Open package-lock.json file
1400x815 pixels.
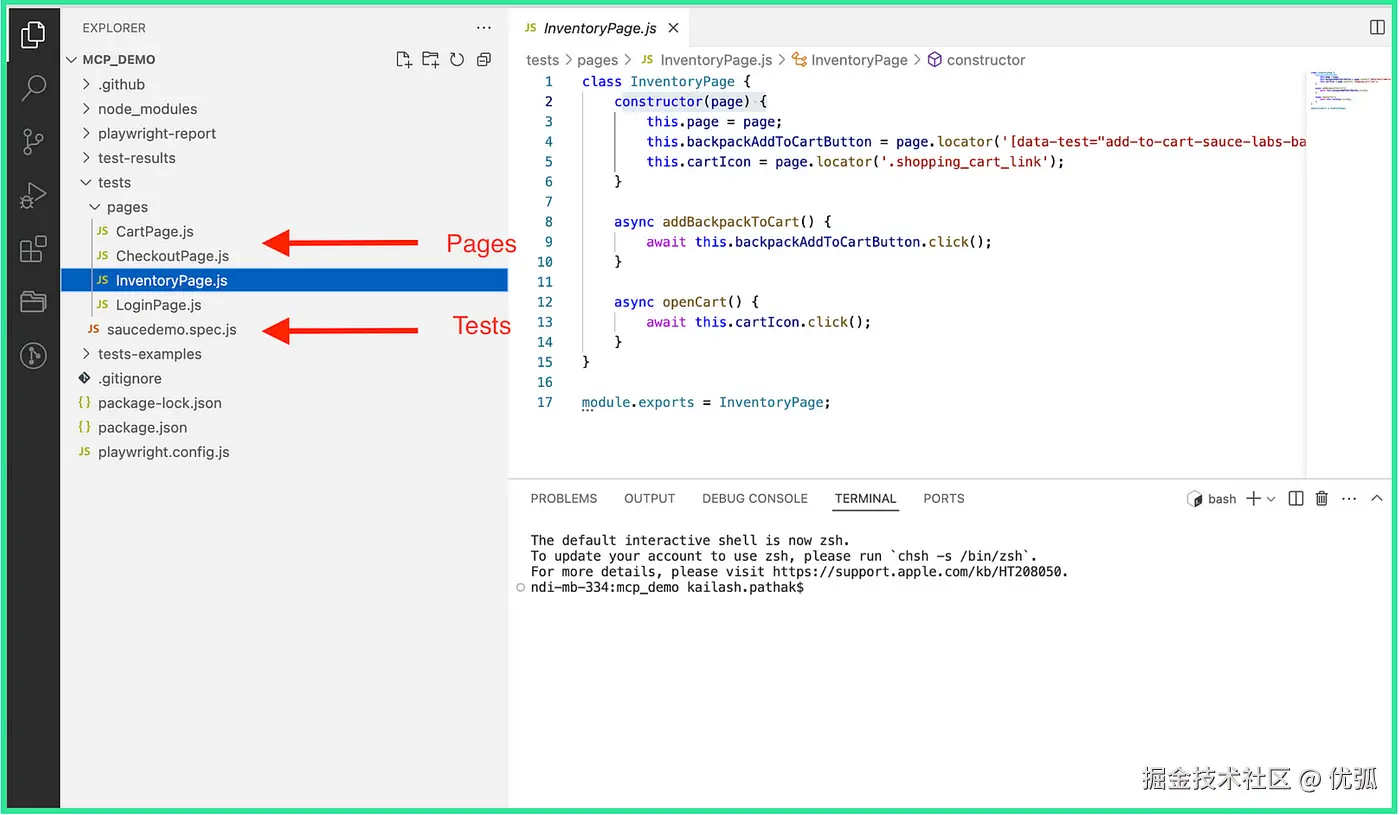click(x=285, y=403)
